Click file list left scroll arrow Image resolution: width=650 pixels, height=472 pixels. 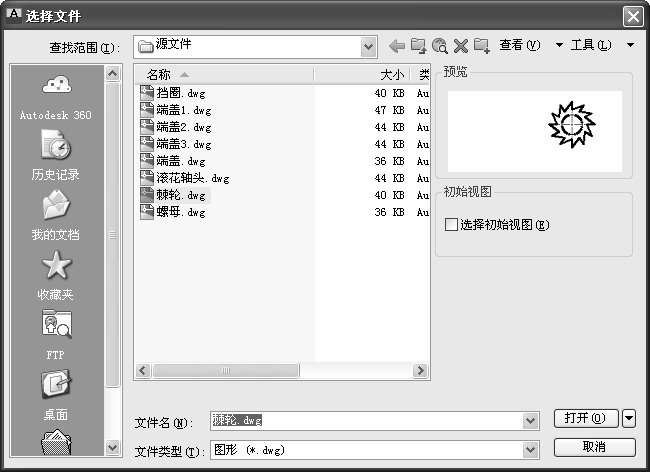tap(143, 370)
